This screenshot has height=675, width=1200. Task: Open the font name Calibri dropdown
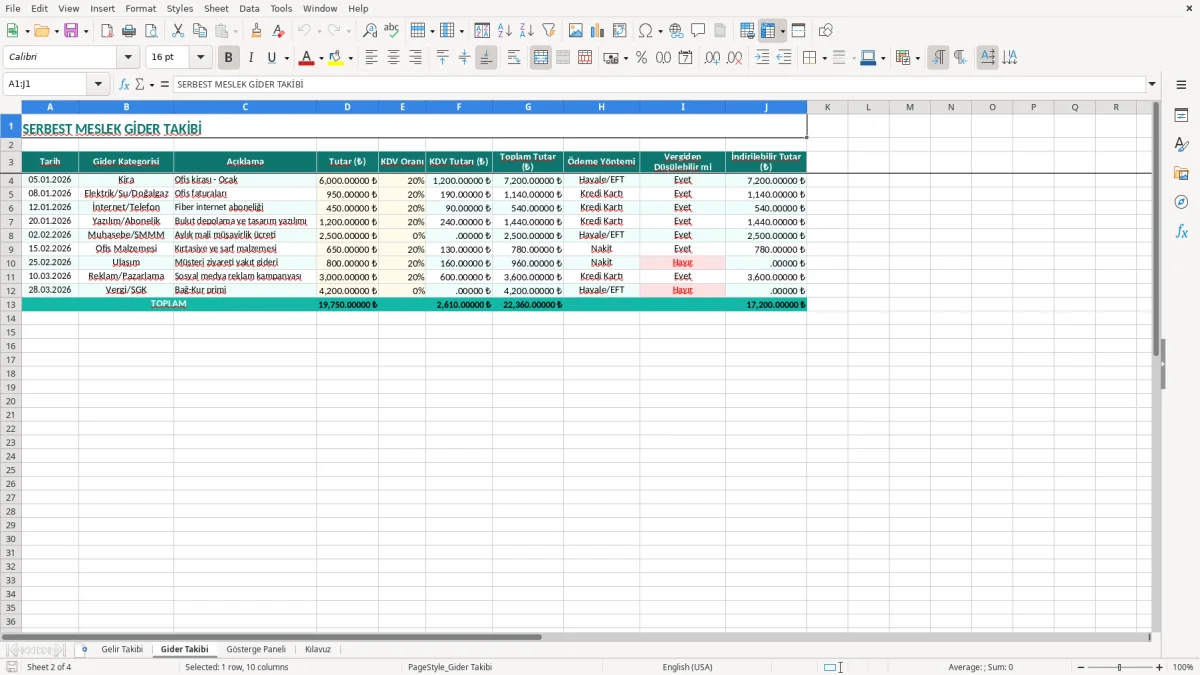pyautogui.click(x=127, y=58)
